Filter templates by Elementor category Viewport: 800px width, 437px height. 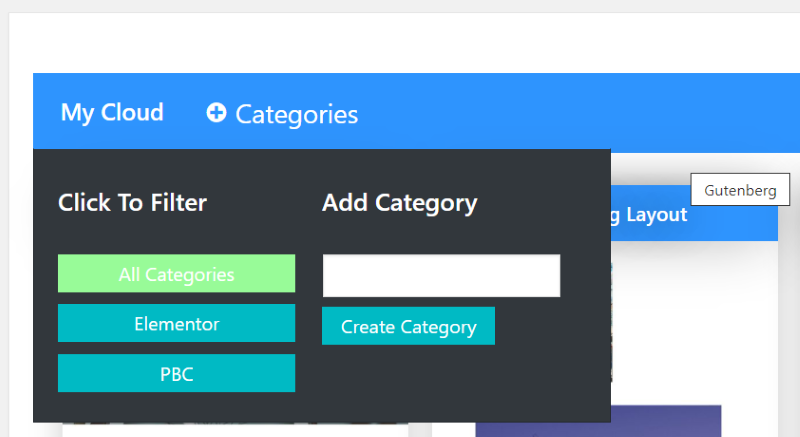point(177,323)
